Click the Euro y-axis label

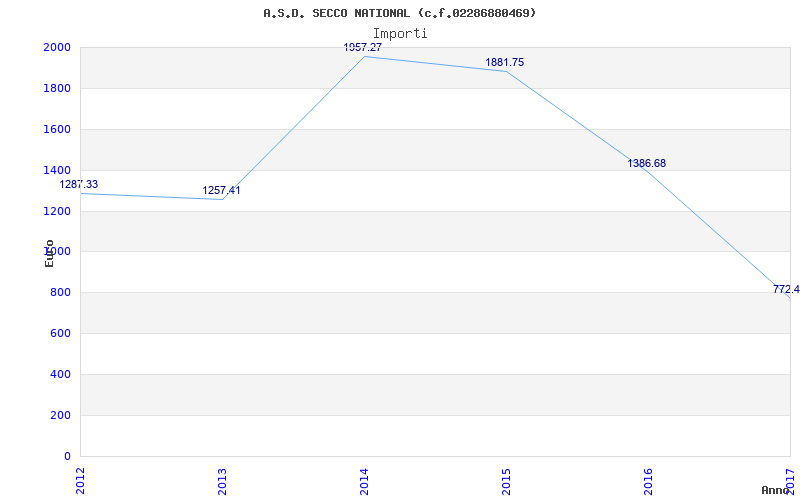point(49,253)
